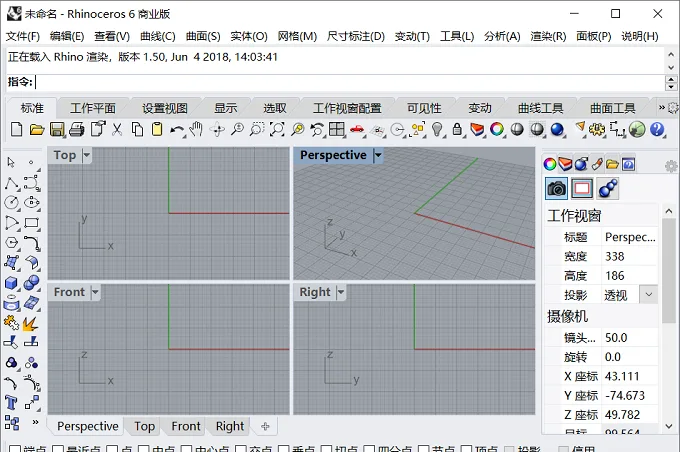Click the Join puzzle-piece tool
Viewport: 680px width, 452px height.
(11, 323)
